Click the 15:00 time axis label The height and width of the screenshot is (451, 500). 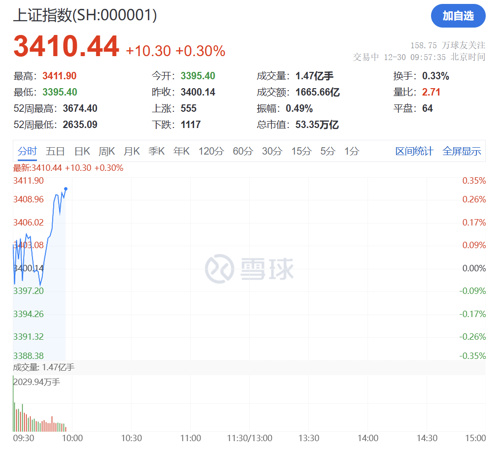476,438
